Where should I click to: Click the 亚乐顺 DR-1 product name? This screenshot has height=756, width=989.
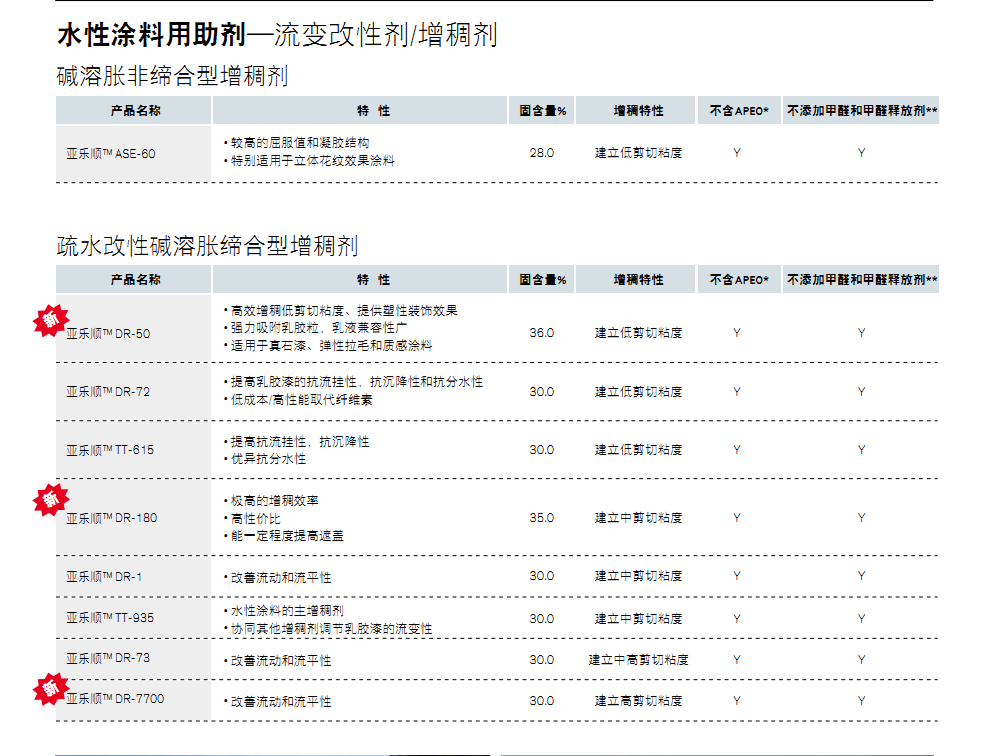pyautogui.click(x=104, y=576)
